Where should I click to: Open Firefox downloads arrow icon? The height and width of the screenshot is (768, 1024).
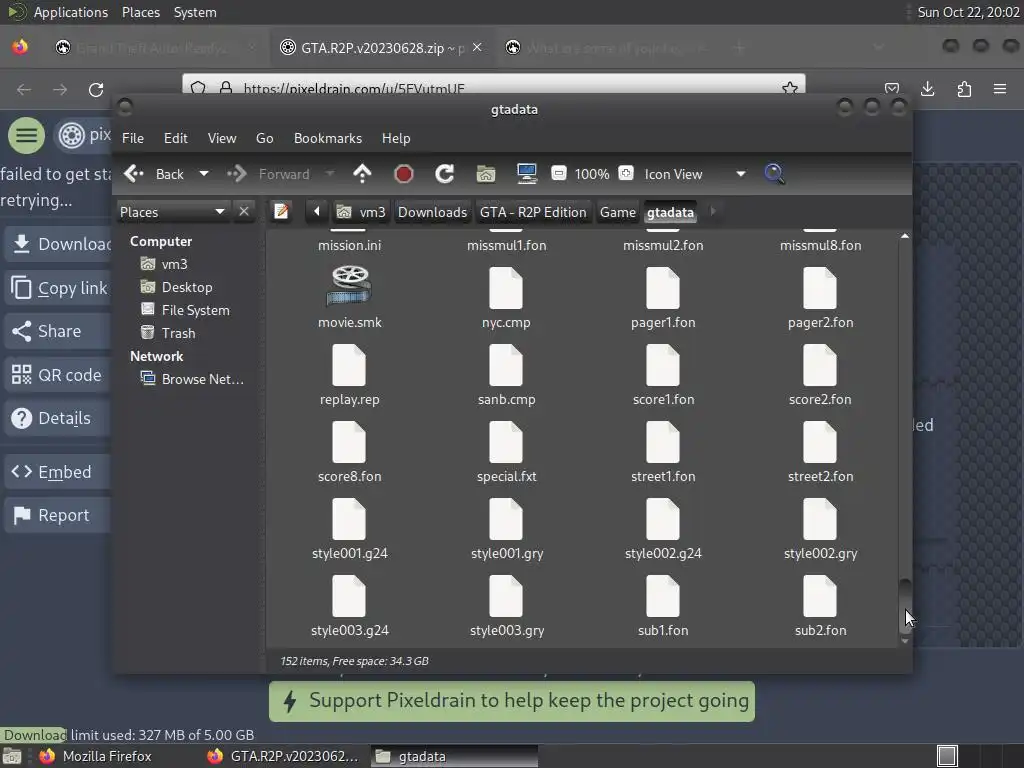927,89
